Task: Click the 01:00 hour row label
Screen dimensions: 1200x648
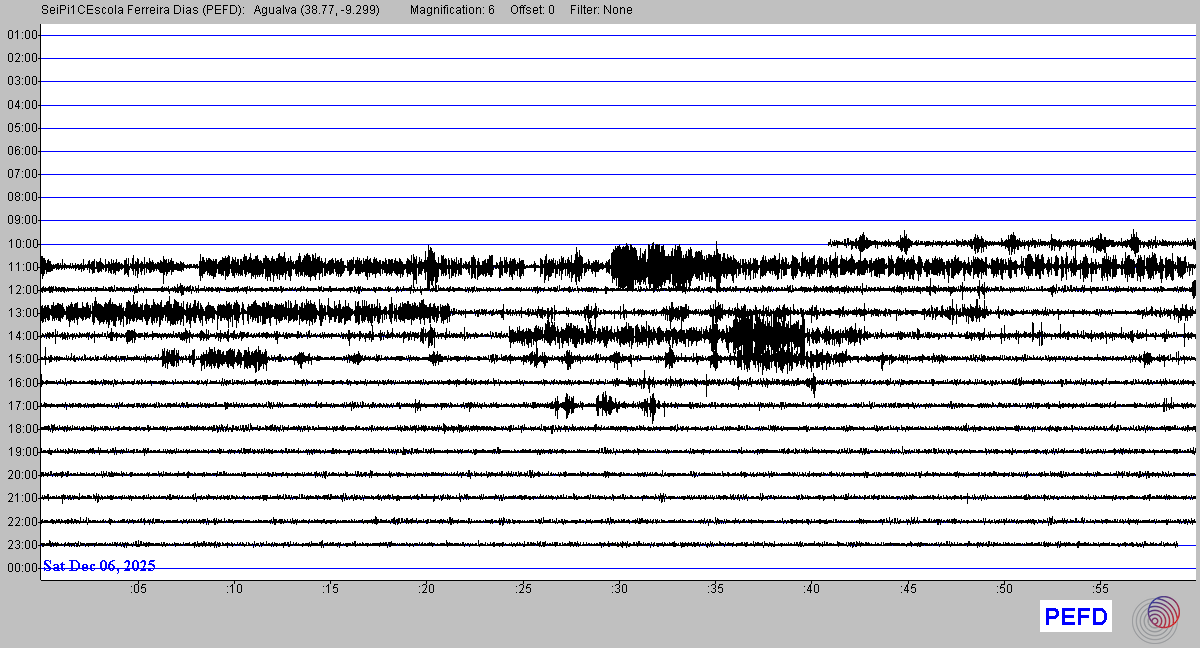Action: click(x=22, y=35)
